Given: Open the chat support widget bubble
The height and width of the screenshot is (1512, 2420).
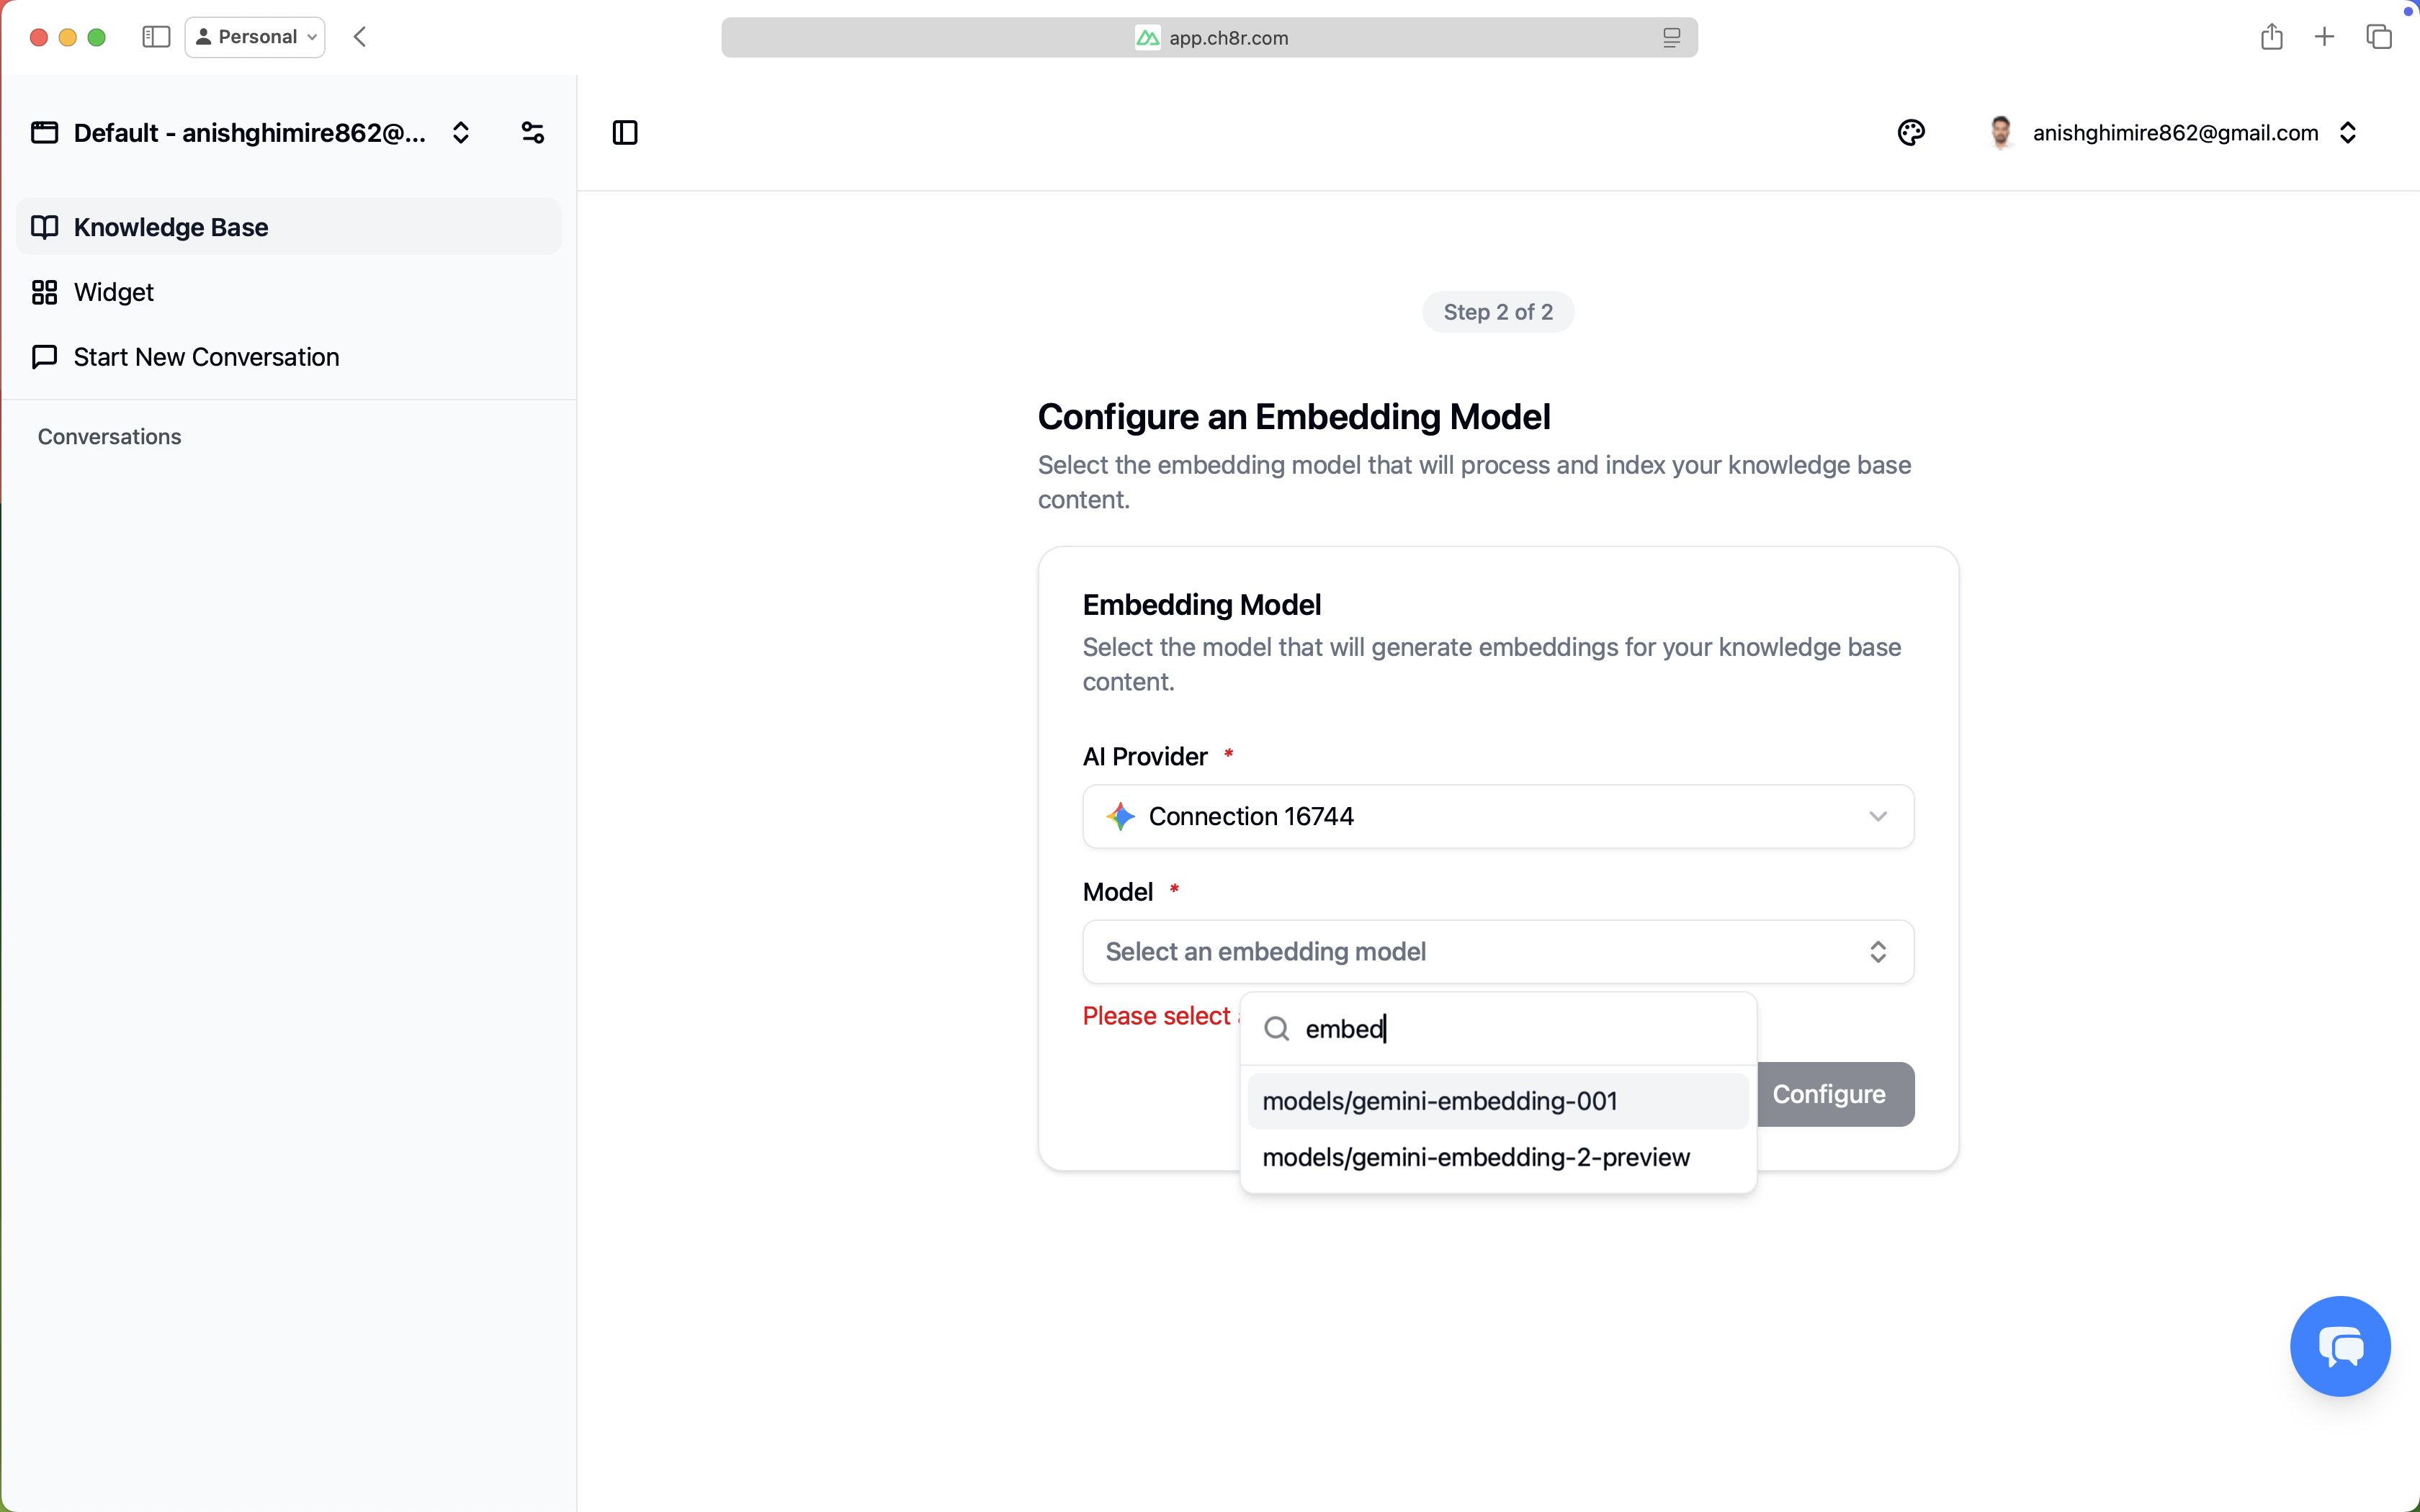Looking at the screenshot, I should 2339,1345.
